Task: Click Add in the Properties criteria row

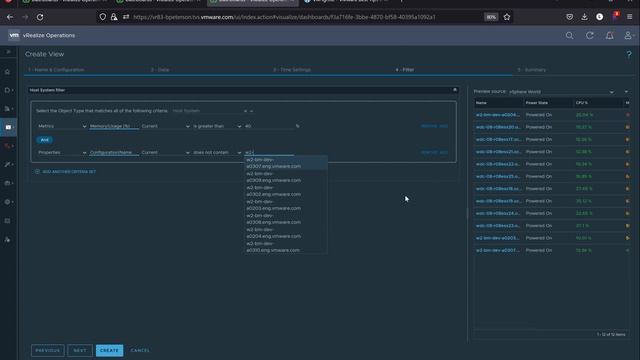Action: [444, 152]
